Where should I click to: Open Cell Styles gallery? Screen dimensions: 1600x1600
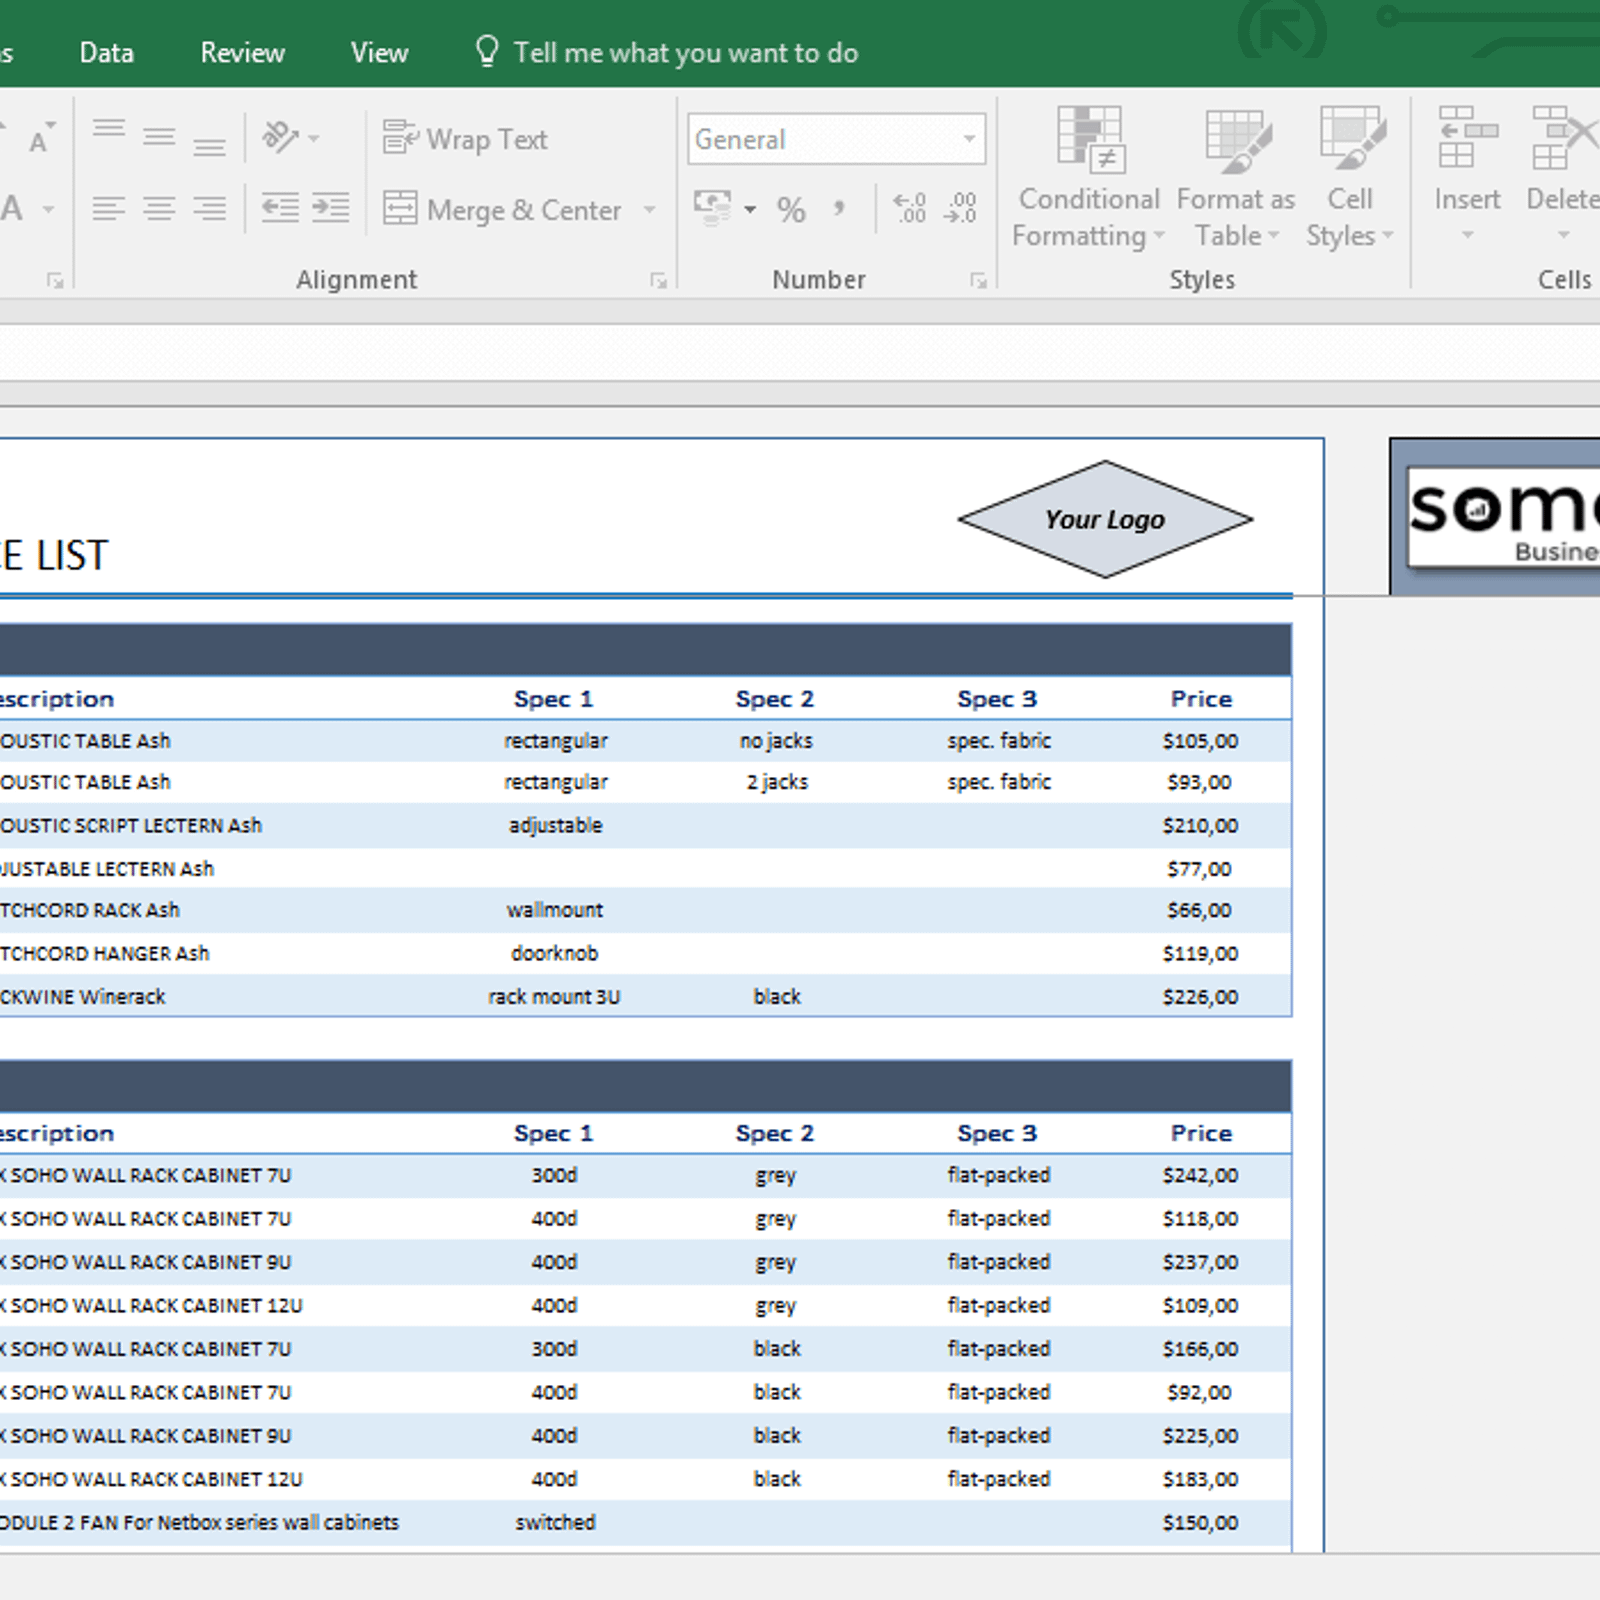pos(1350,177)
